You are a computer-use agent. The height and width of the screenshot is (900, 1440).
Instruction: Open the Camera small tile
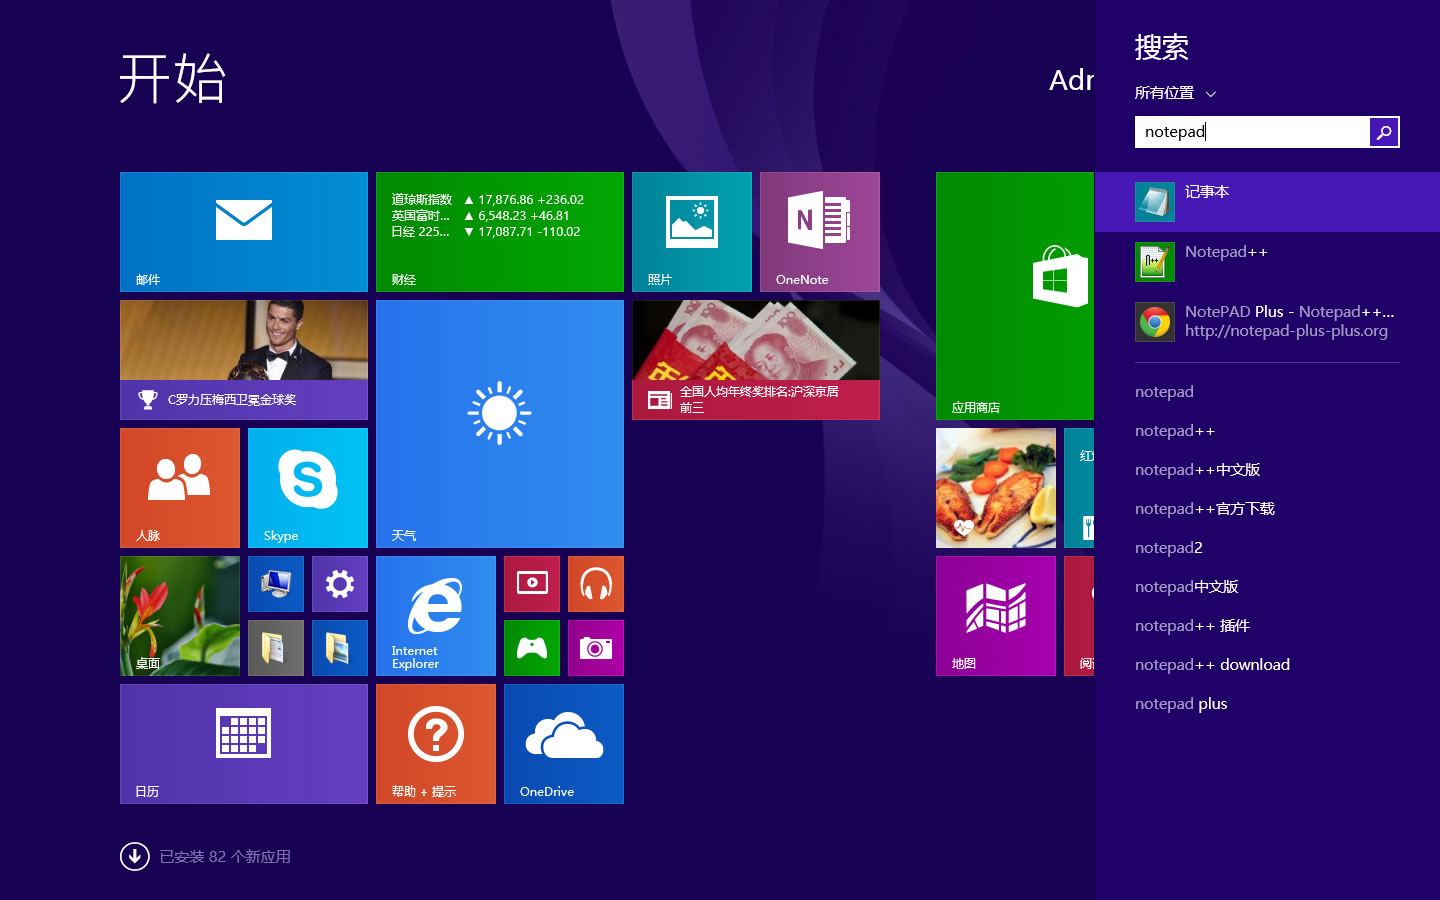coord(596,648)
